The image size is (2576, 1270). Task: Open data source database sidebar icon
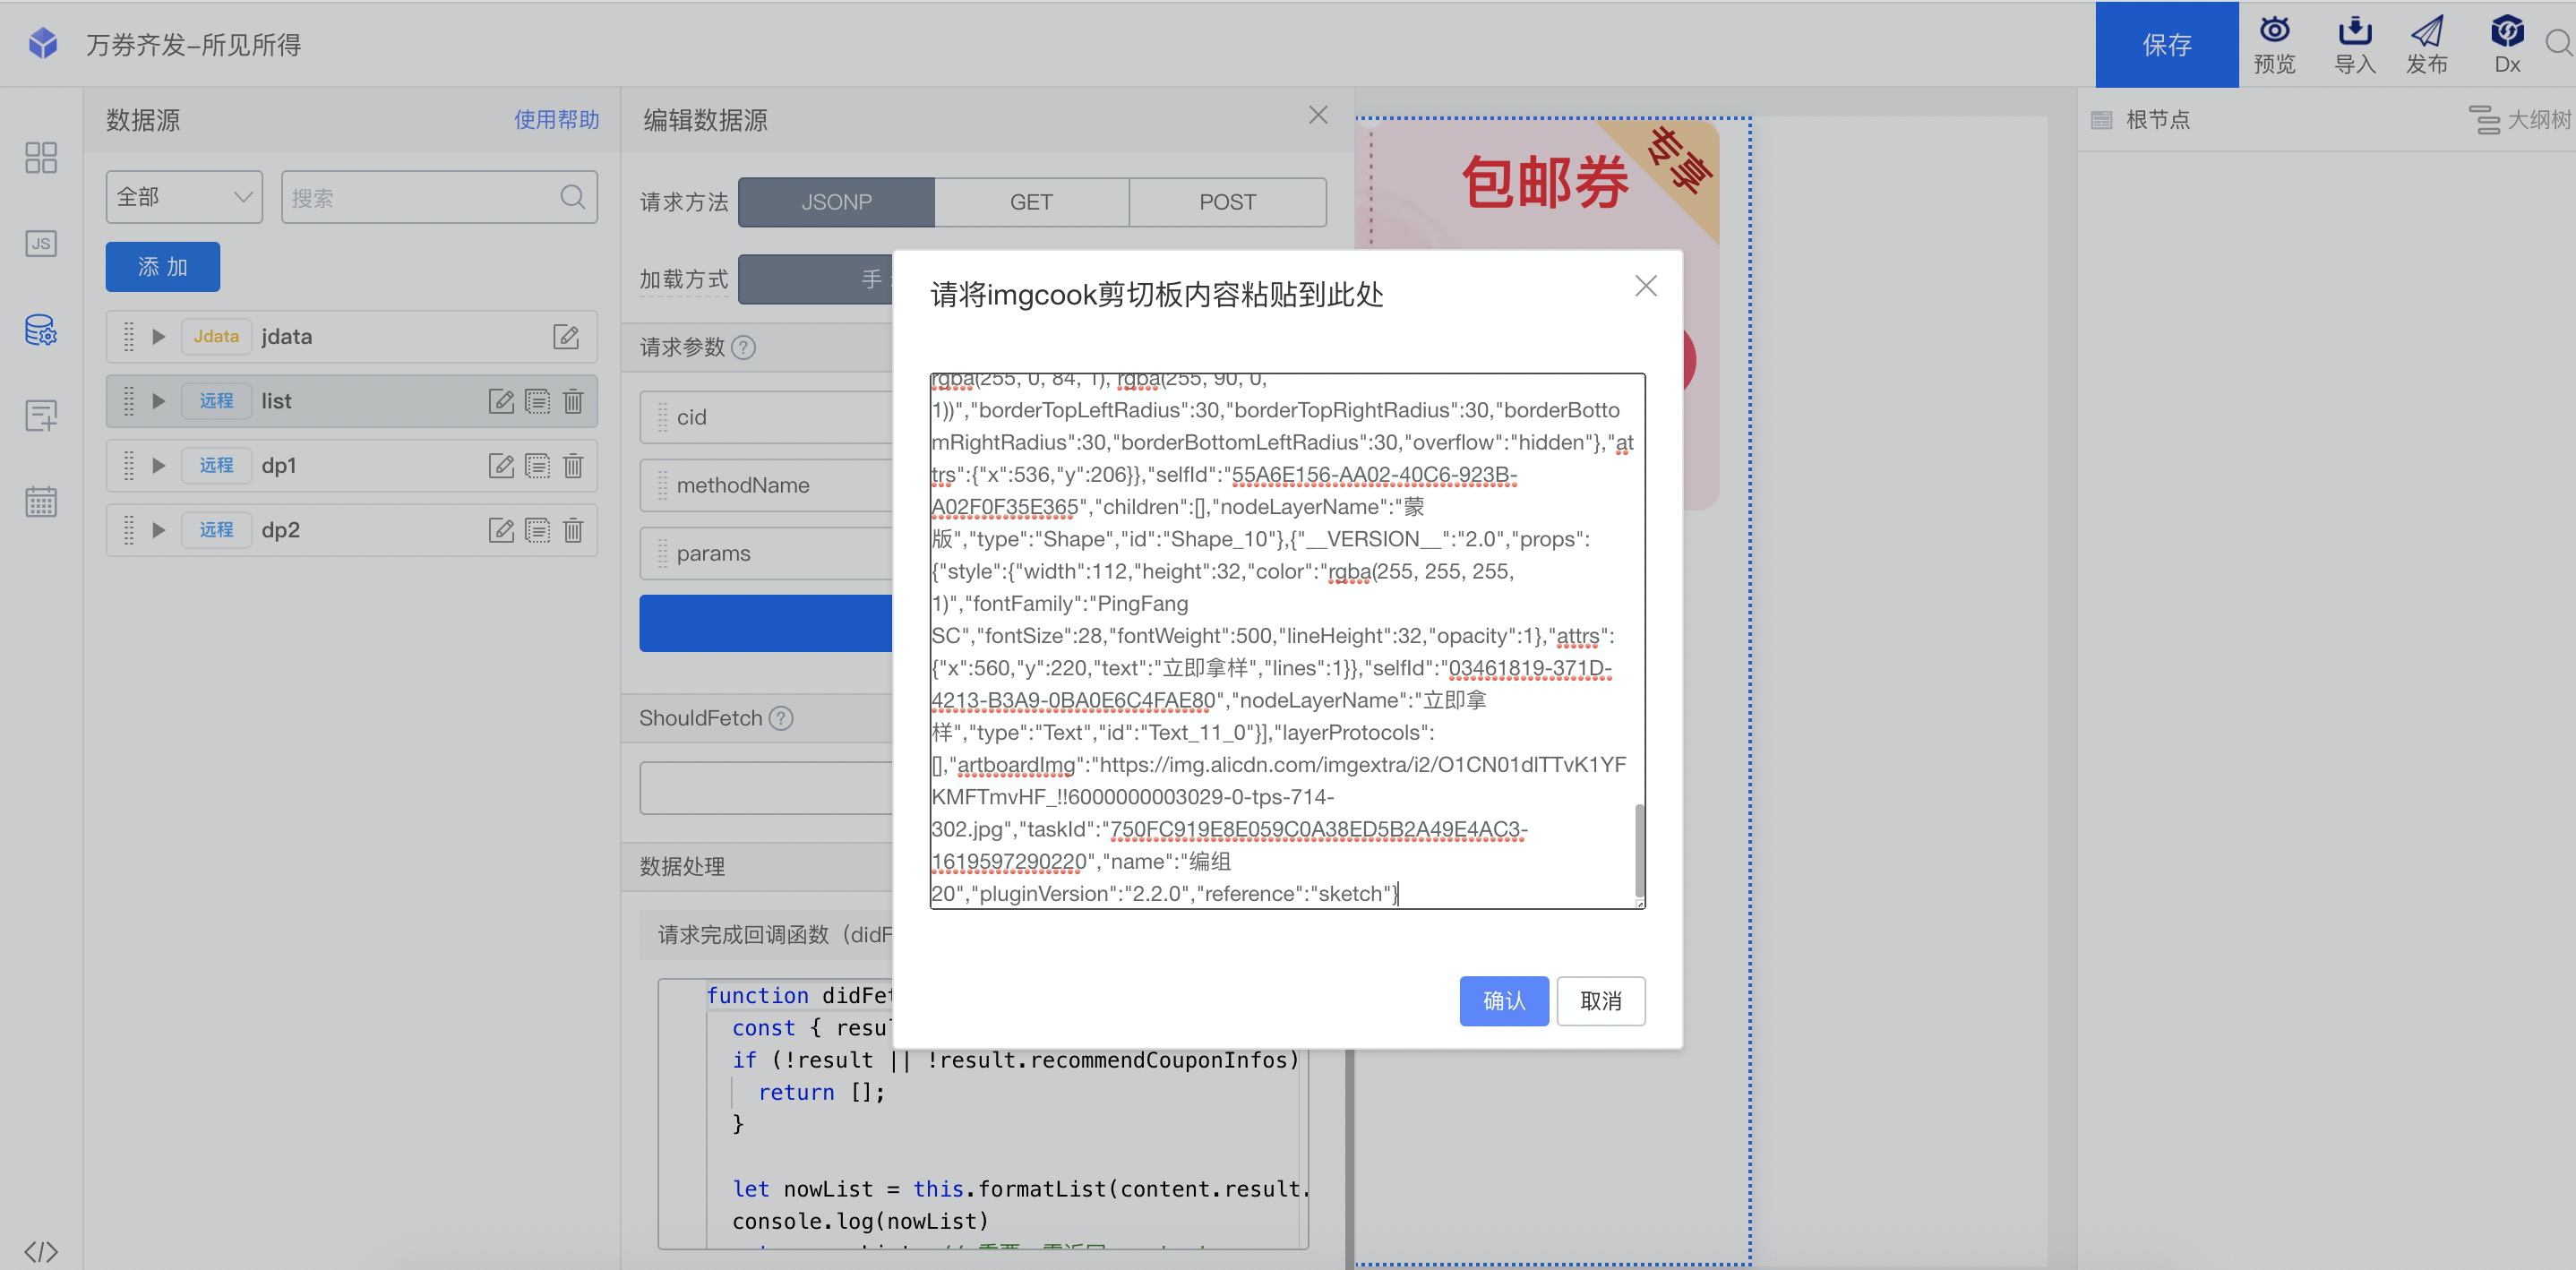[41, 330]
